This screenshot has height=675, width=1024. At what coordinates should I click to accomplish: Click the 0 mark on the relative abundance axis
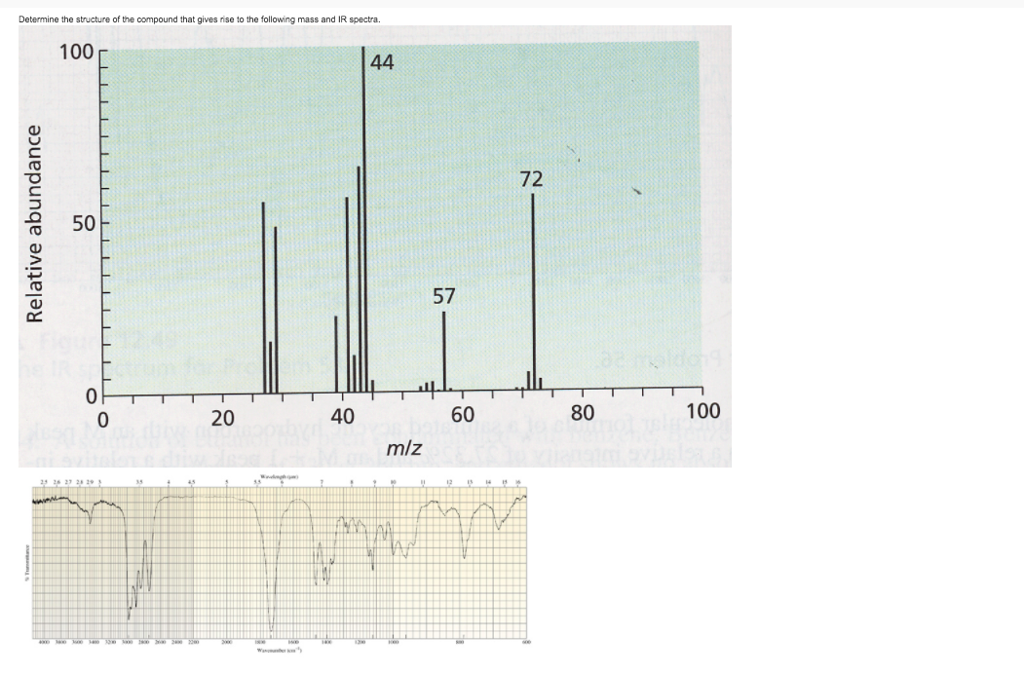(x=89, y=392)
